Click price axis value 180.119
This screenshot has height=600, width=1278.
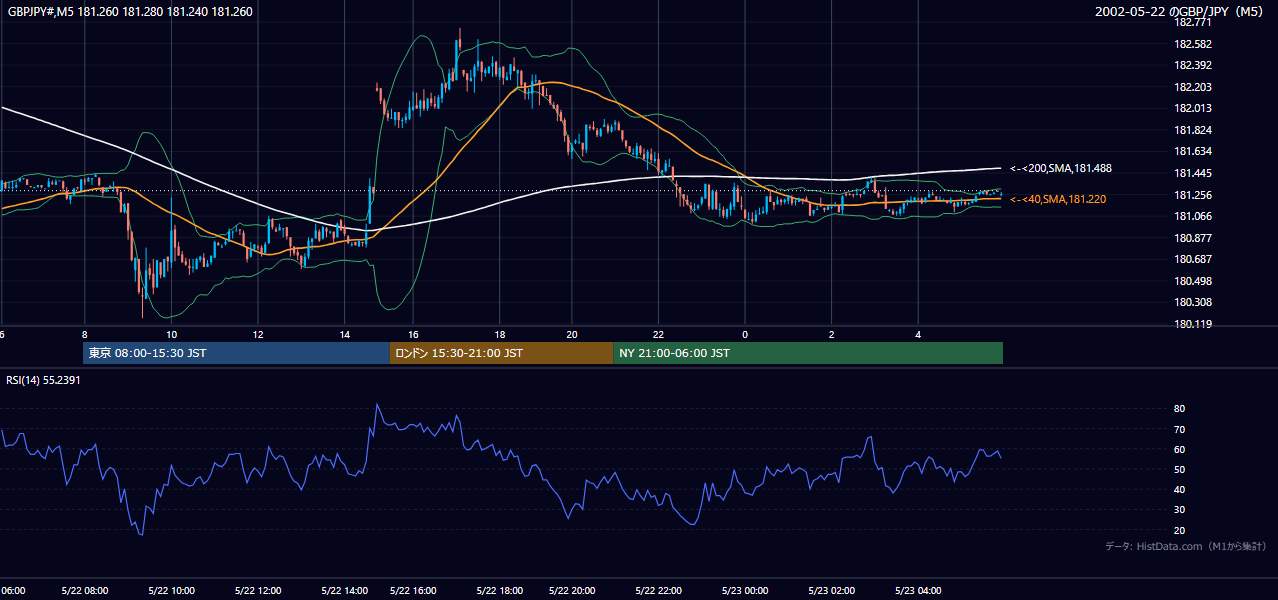1192,324
